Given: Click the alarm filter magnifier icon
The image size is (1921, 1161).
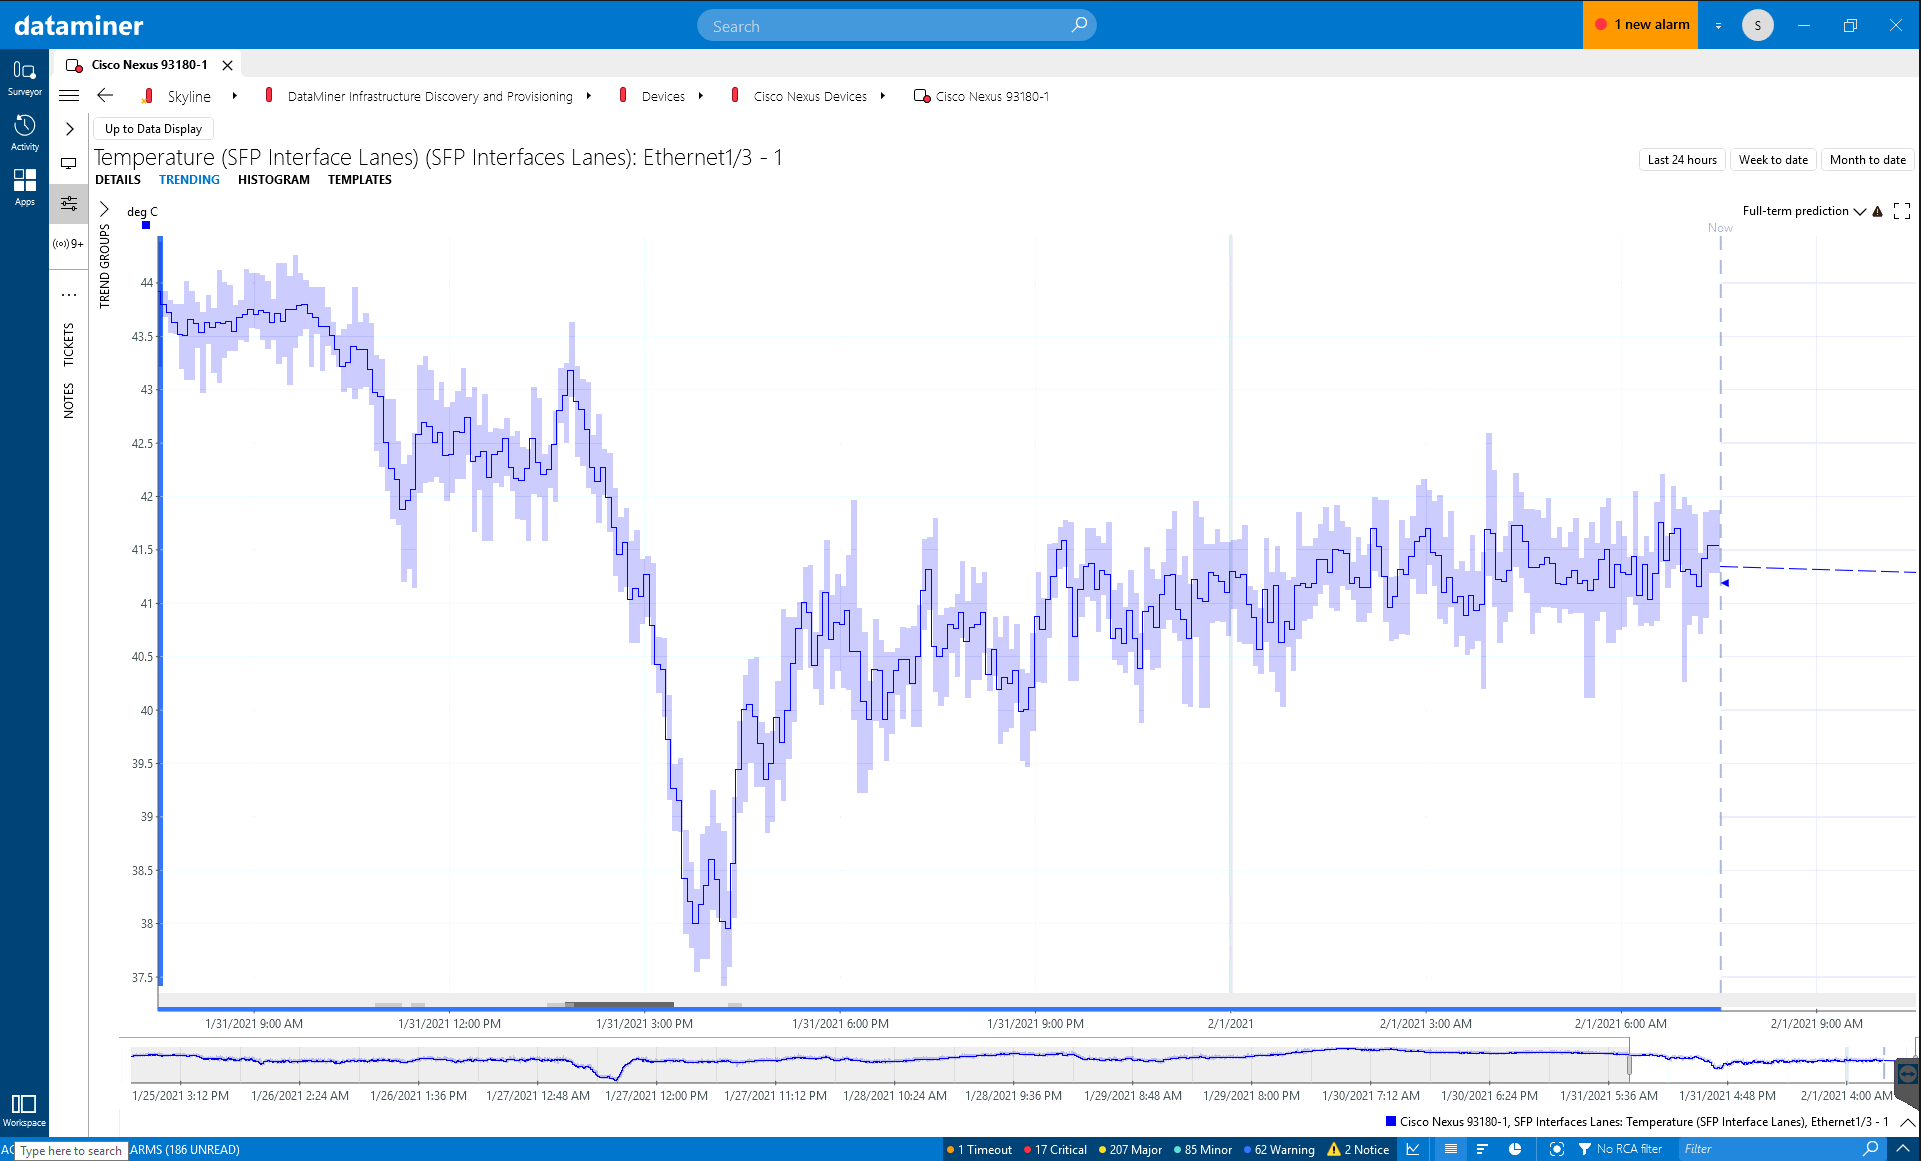Looking at the screenshot, I should (1870, 1149).
